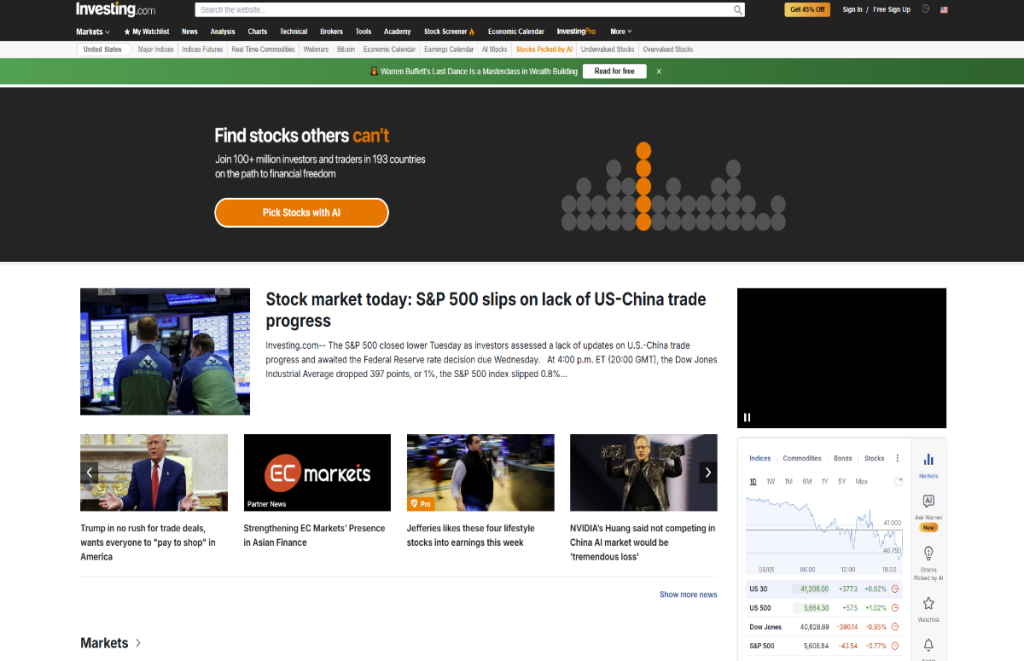Image resolution: width=1024 pixels, height=661 pixels.
Task: Open the Ask Warren AI chat icon
Action: 928,501
